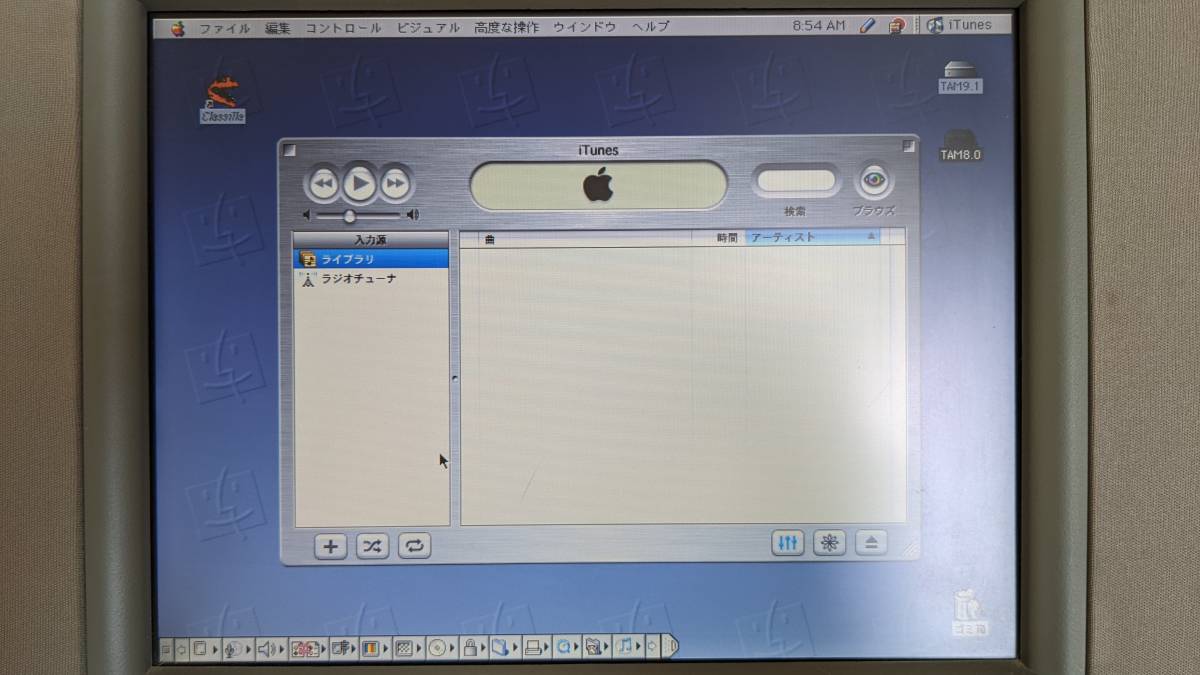The width and height of the screenshot is (1200, 675).
Task: Toggle repeat playback
Action: pyautogui.click(x=414, y=546)
